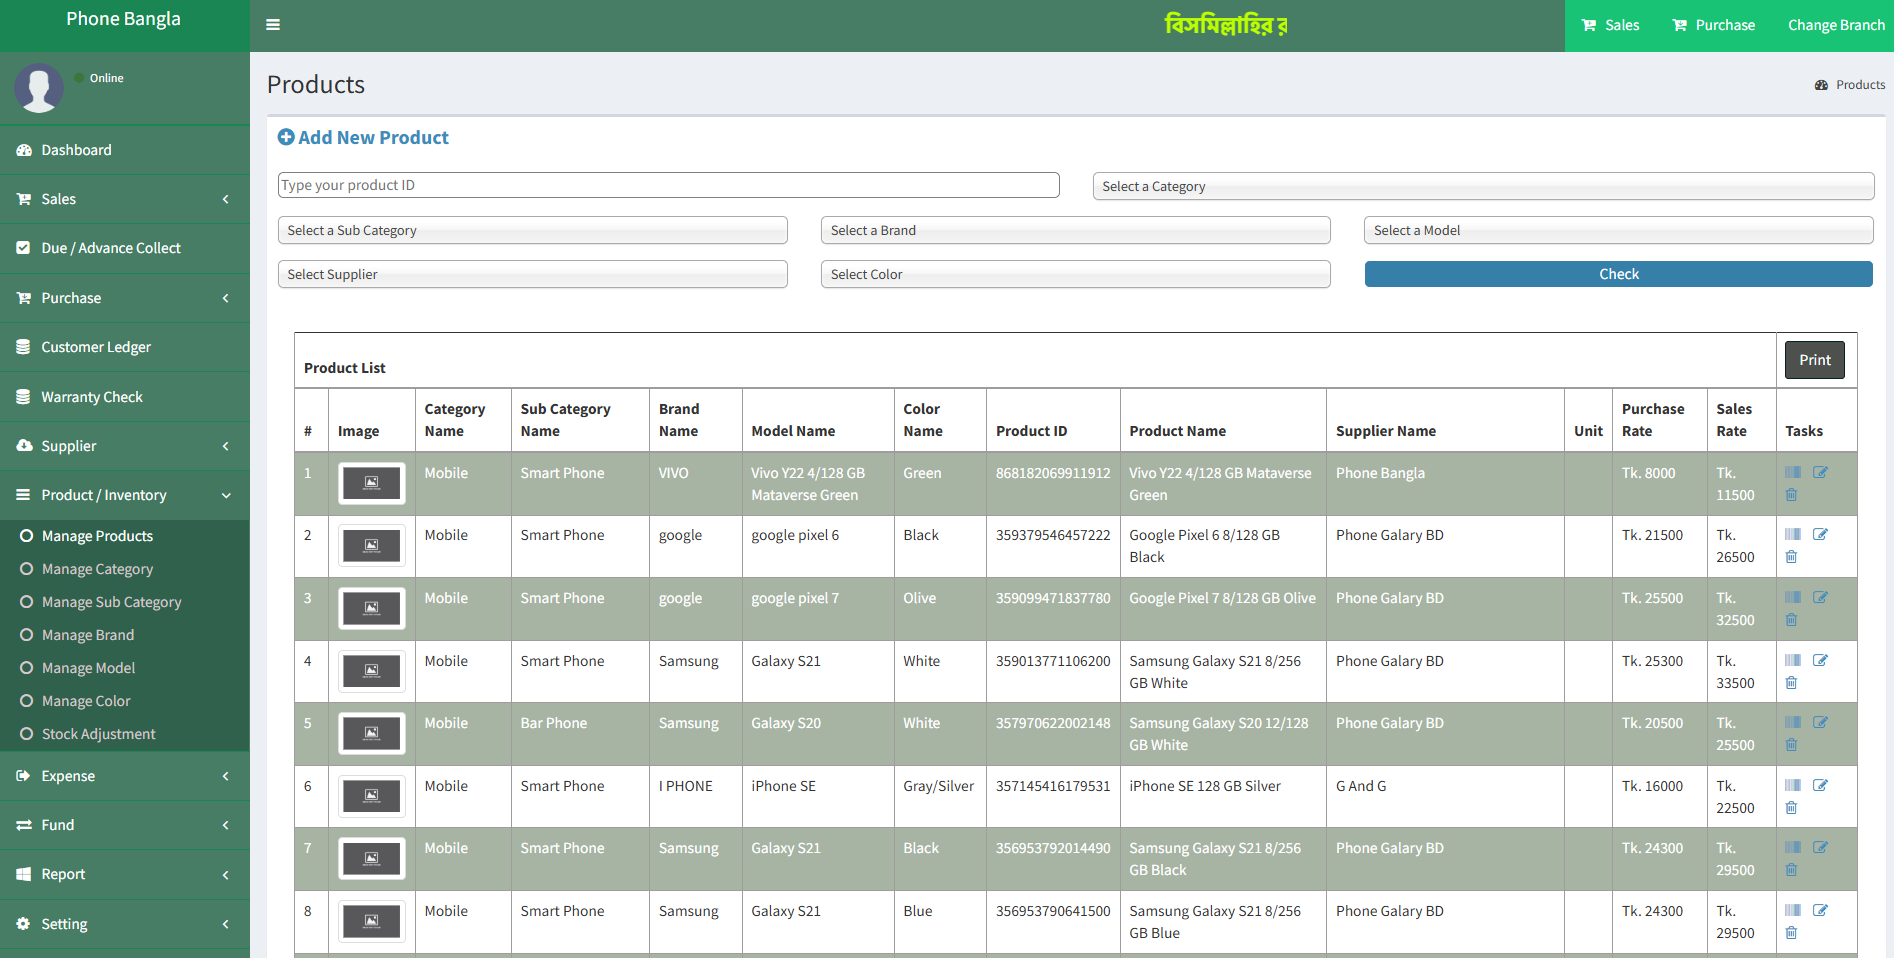This screenshot has height=958, width=1894.
Task: Click the Check button
Action: pyautogui.click(x=1618, y=273)
